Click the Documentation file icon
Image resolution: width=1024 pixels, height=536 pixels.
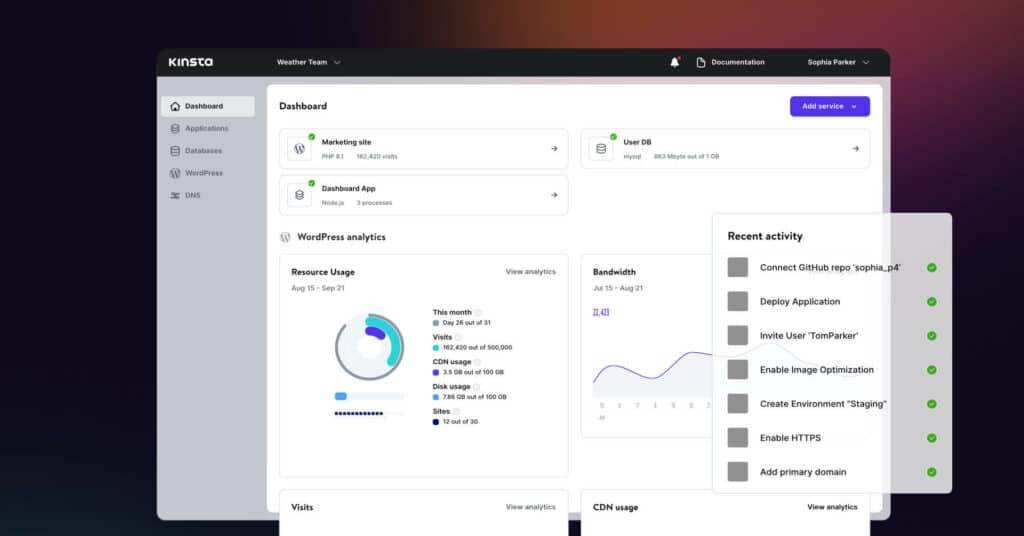click(x=701, y=62)
